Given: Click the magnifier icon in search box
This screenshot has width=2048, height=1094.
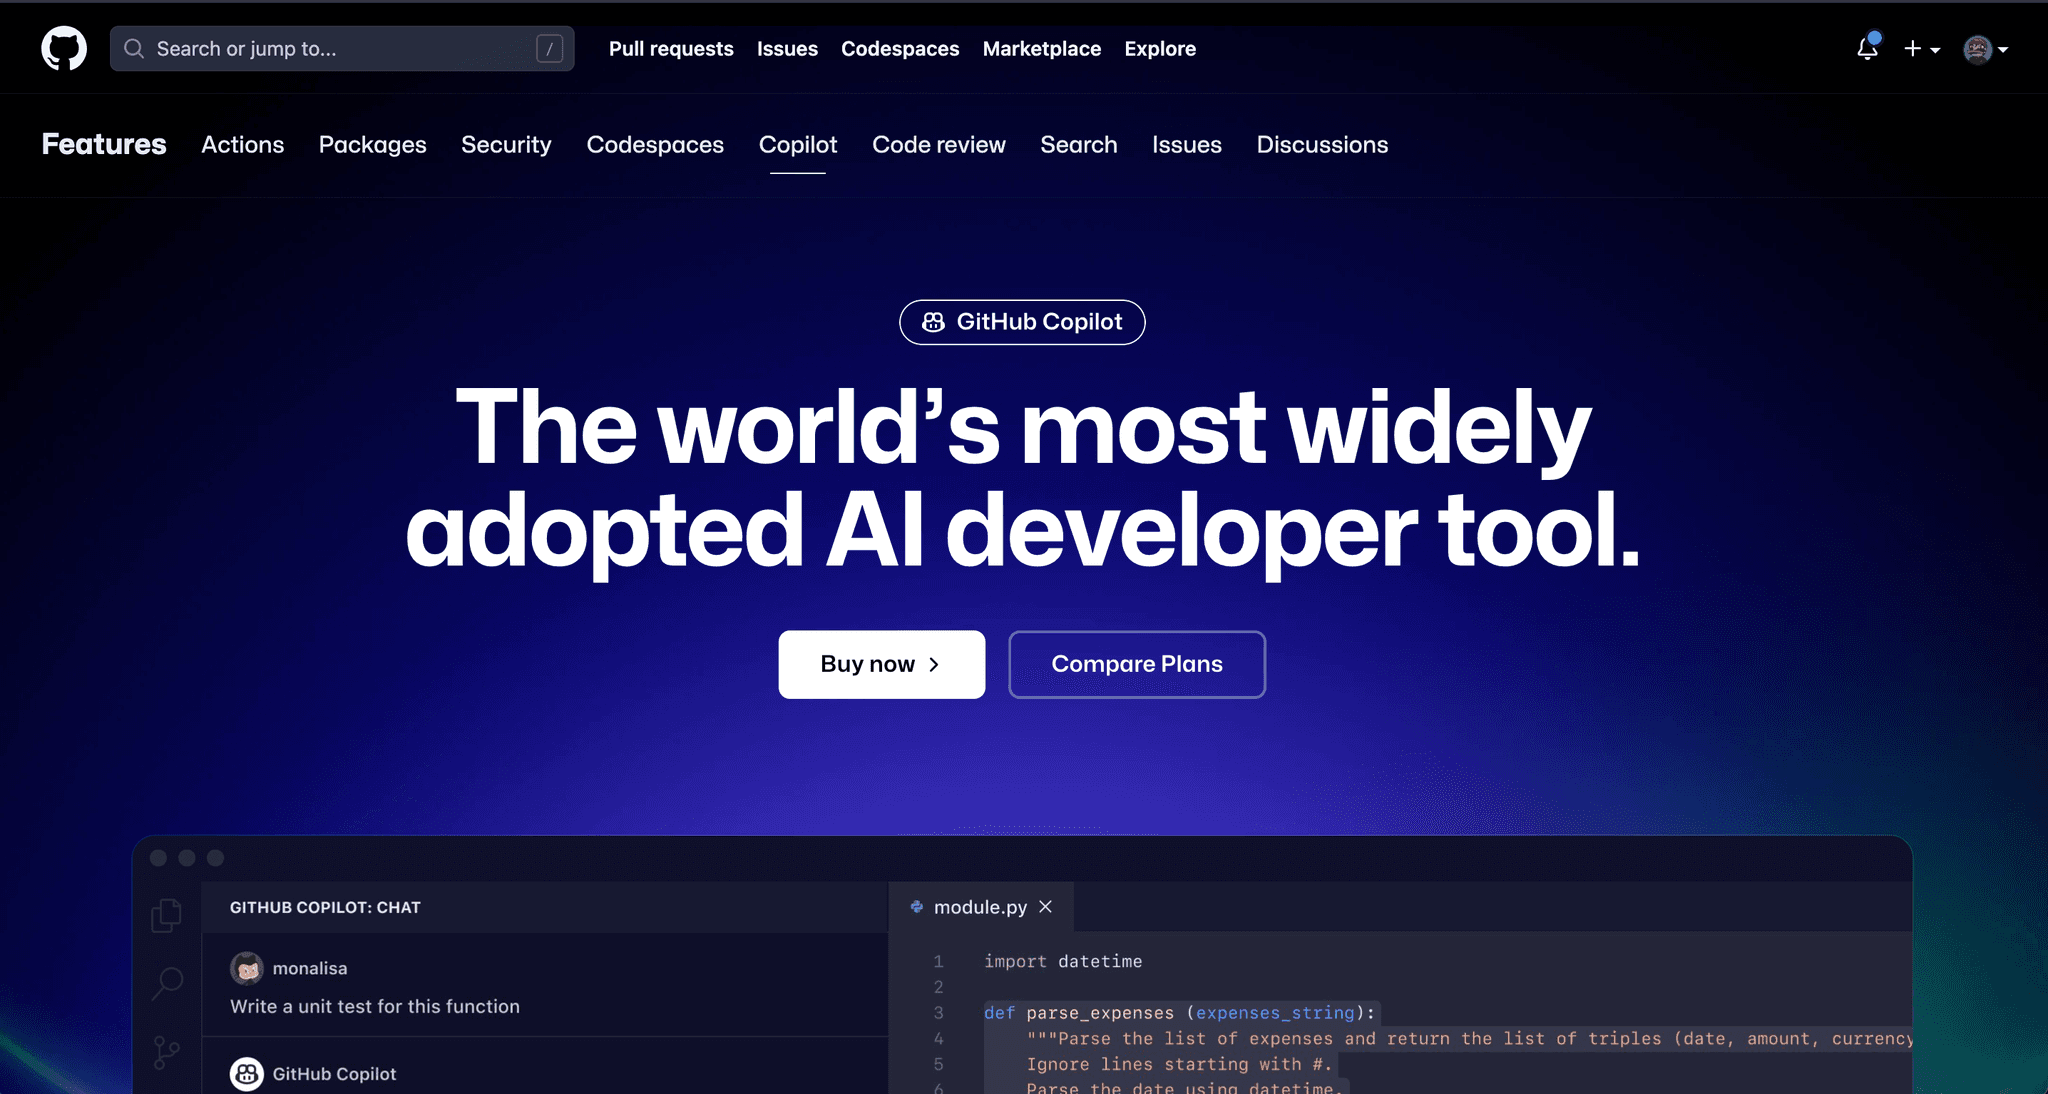Looking at the screenshot, I should 134,48.
